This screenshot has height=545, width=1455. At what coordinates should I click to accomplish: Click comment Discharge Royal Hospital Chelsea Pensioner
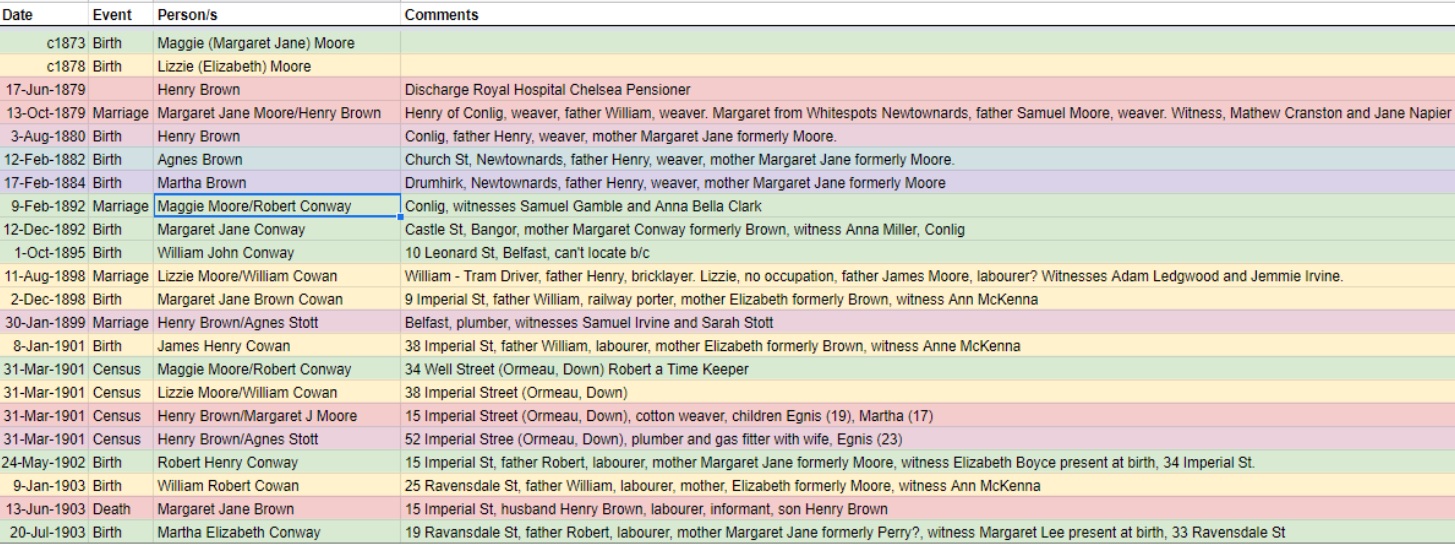(927, 90)
